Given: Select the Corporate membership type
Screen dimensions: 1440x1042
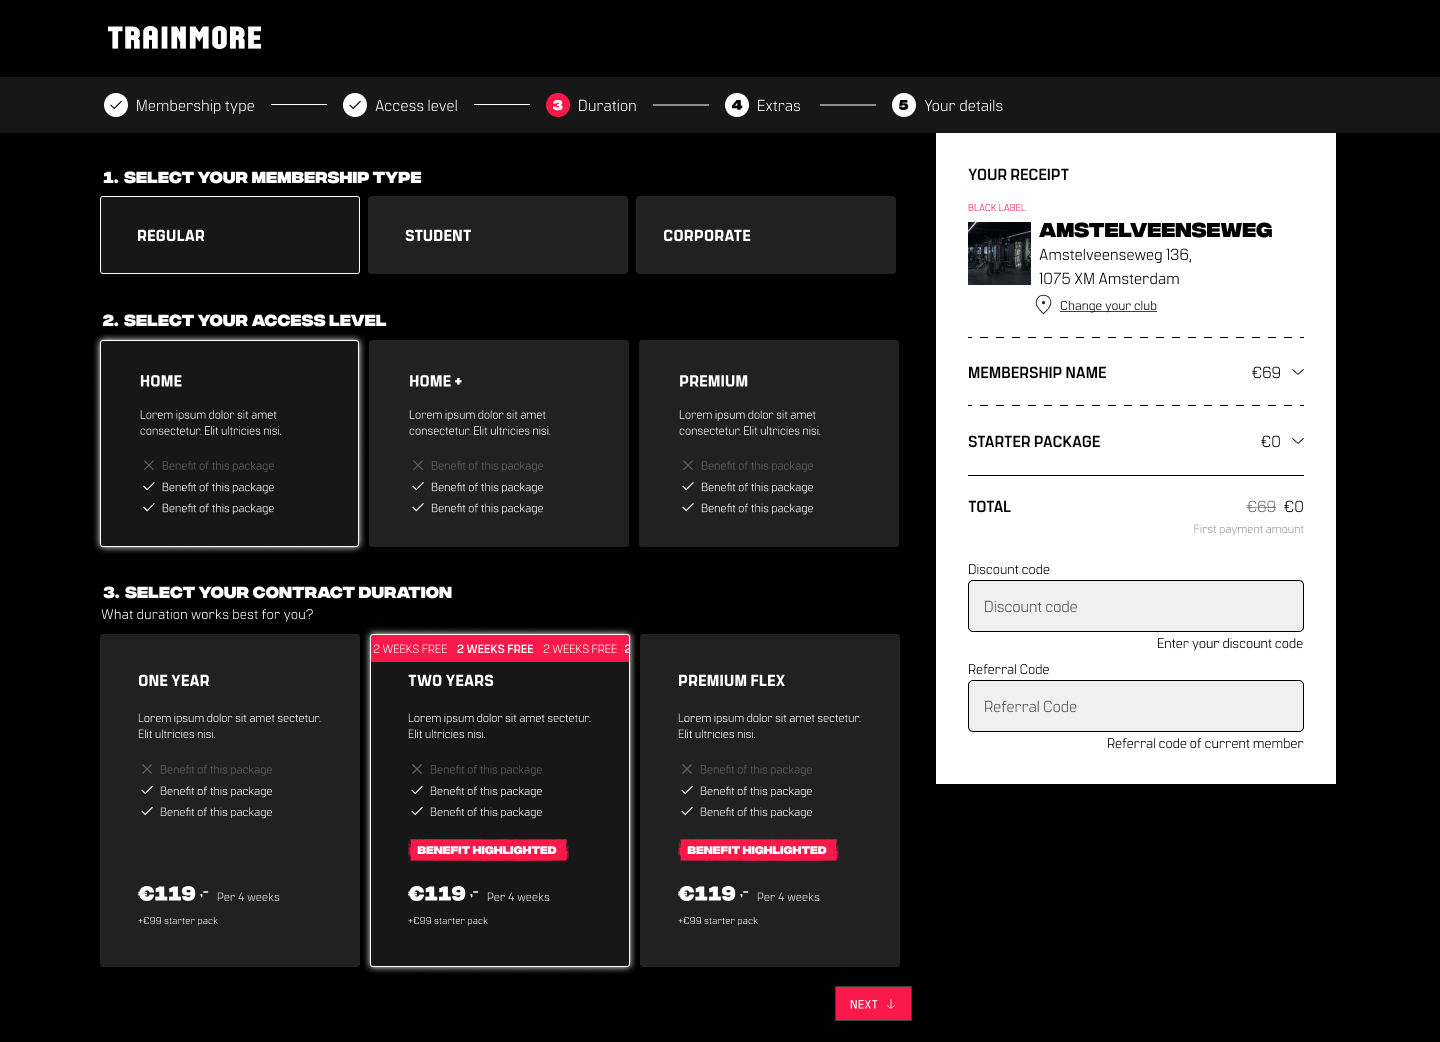Looking at the screenshot, I should coord(766,235).
